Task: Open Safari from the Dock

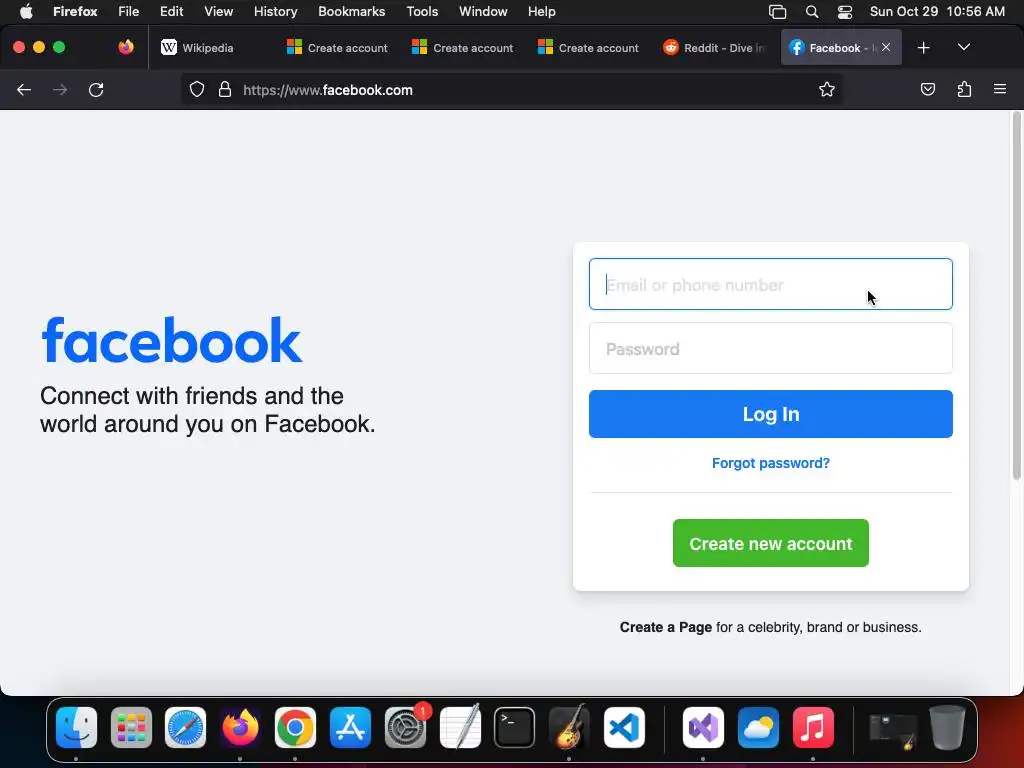Action: (x=185, y=728)
